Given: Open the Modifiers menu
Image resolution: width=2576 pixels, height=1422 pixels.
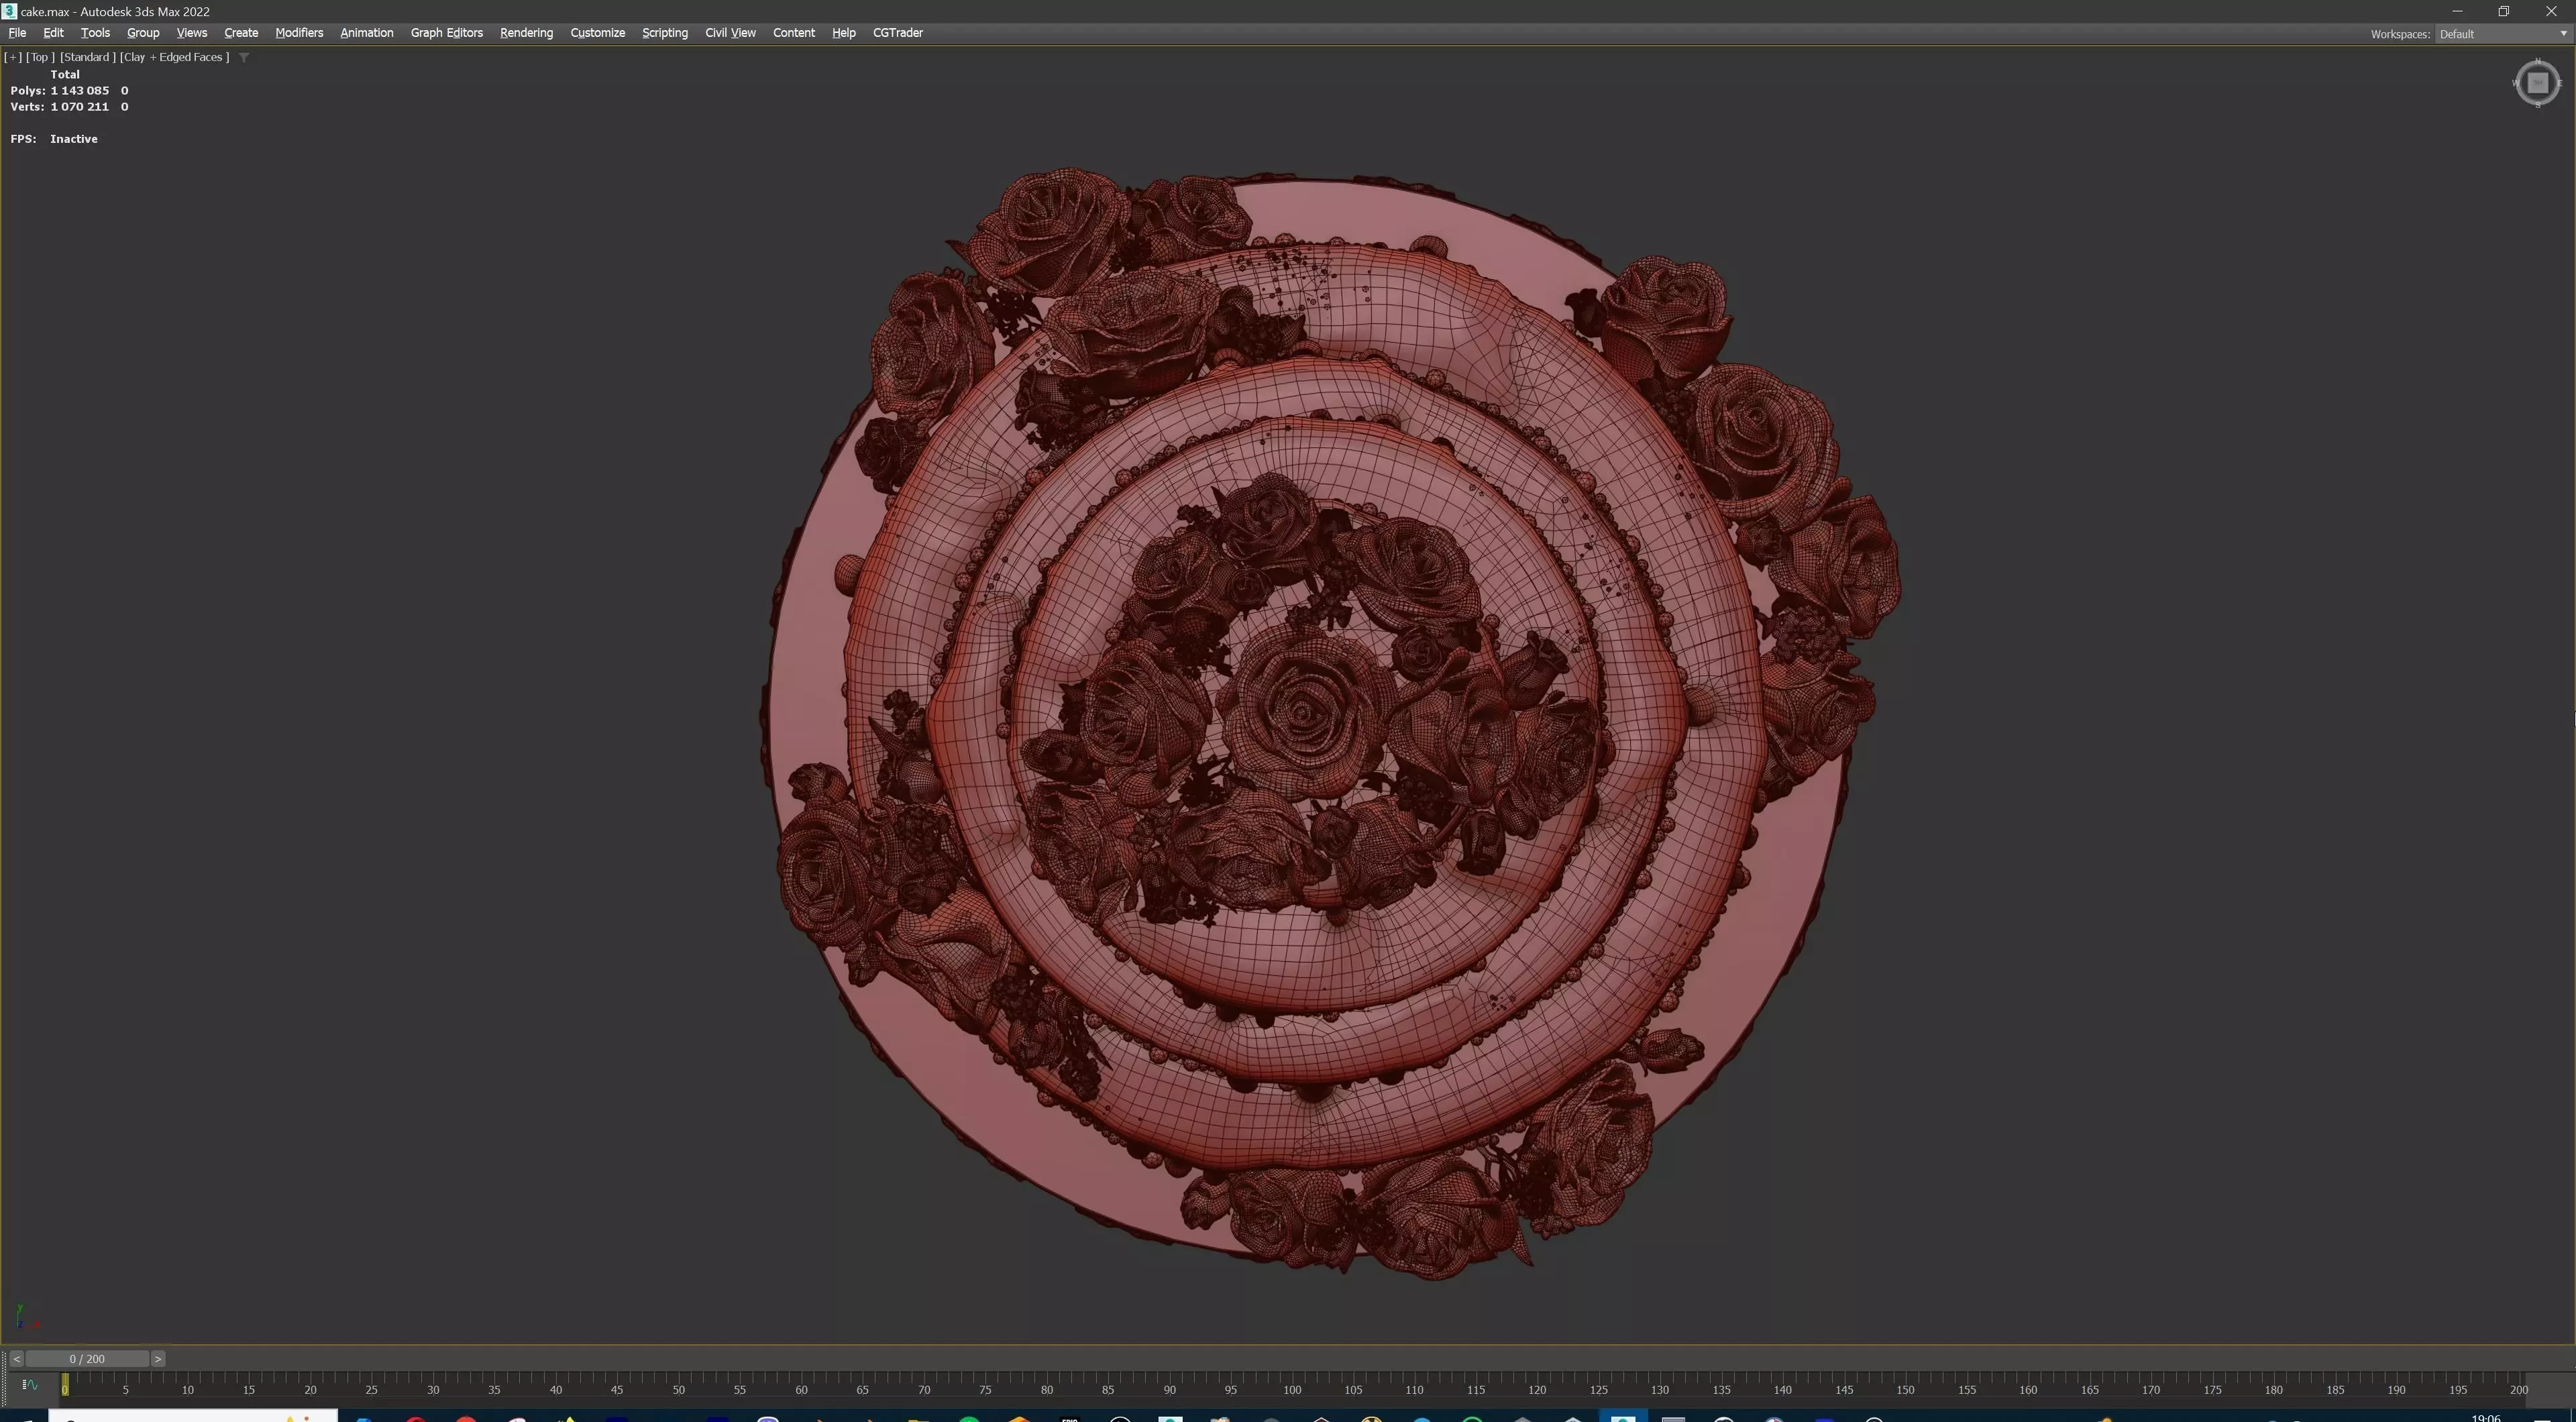Looking at the screenshot, I should point(299,33).
